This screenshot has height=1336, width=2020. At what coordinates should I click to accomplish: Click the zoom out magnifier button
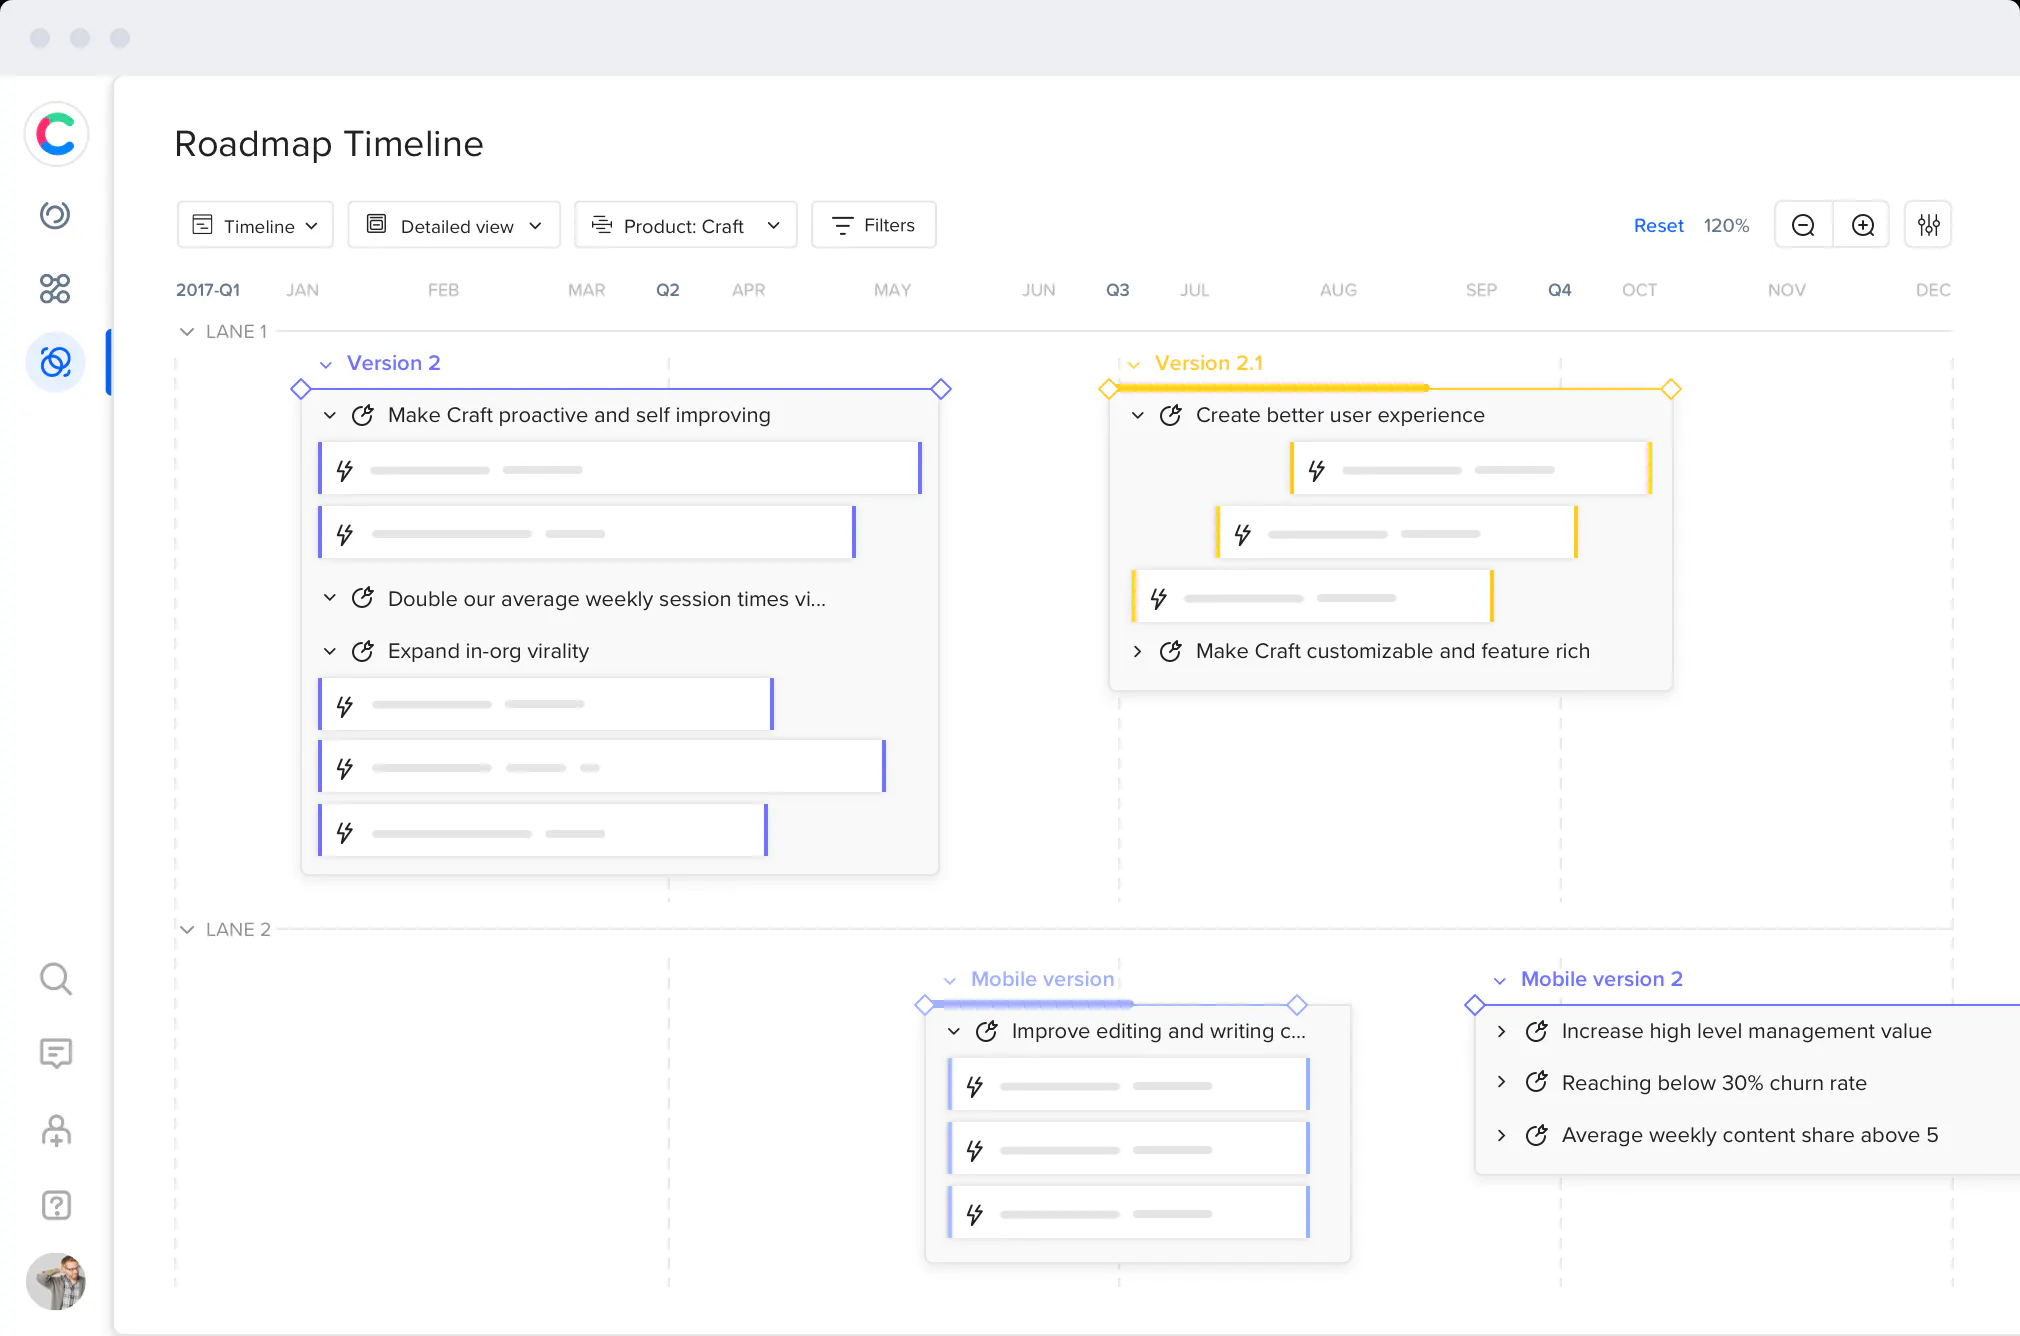[x=1803, y=224]
